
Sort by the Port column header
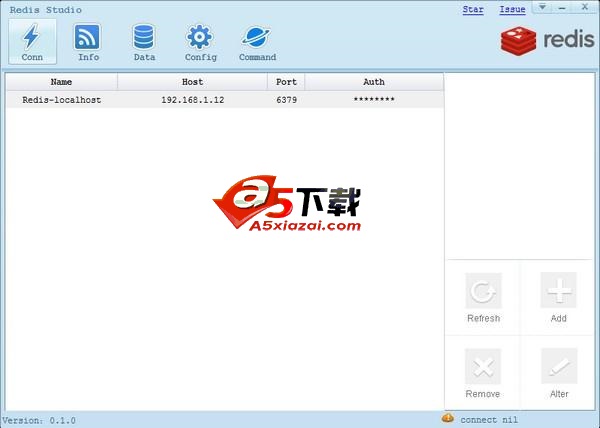(286, 82)
